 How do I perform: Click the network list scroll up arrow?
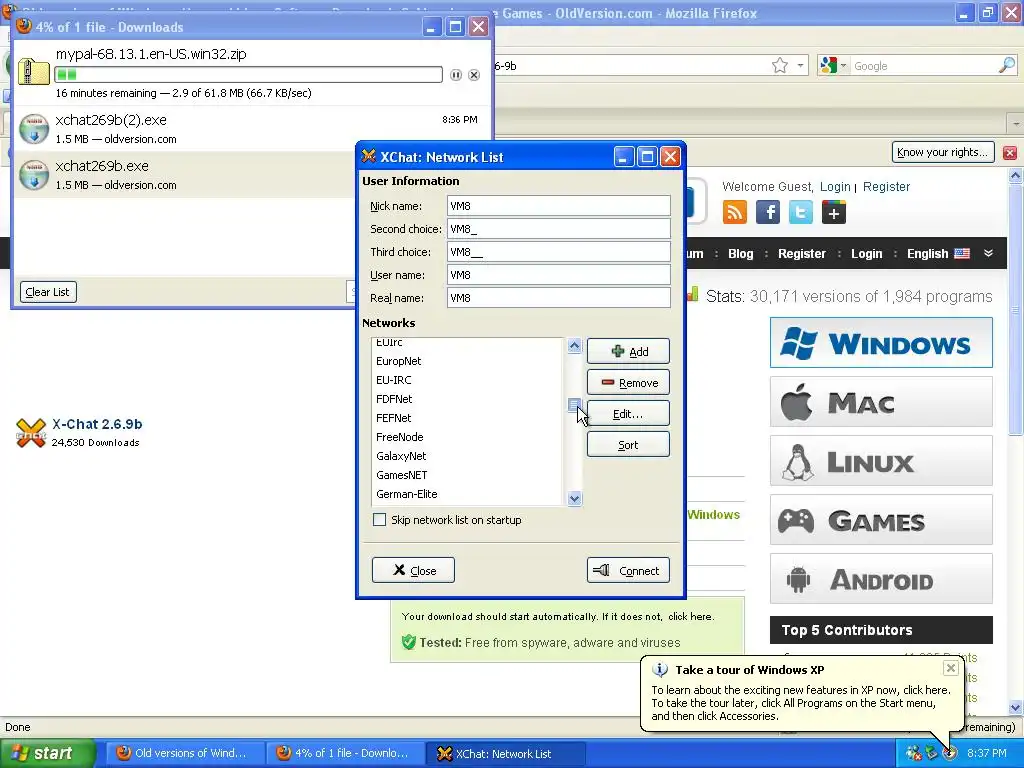coord(574,345)
